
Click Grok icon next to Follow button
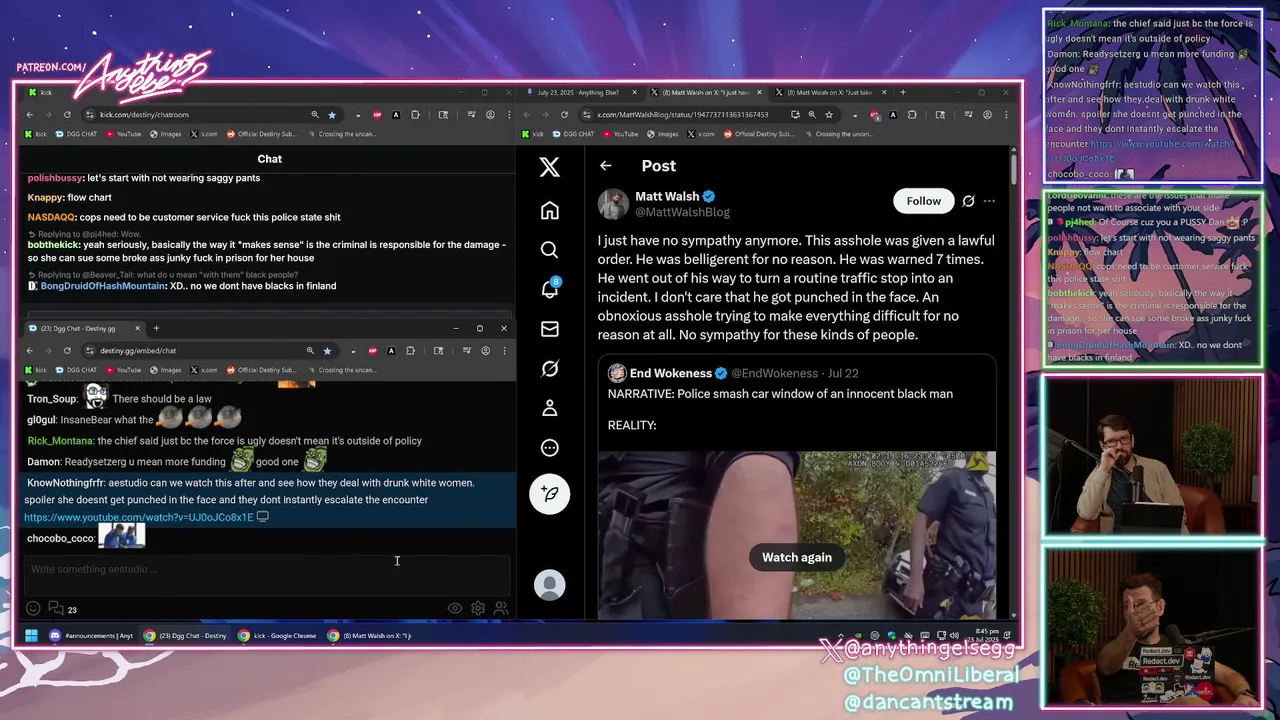968,201
